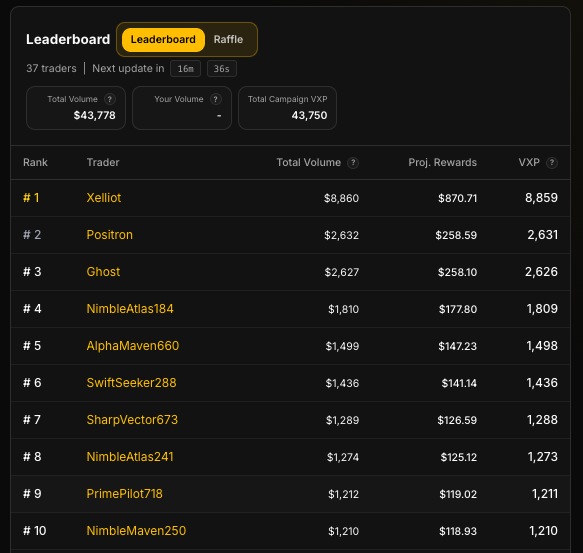Click Ghost's $2,627 volume
This screenshot has height=553, width=583.
[342, 272]
